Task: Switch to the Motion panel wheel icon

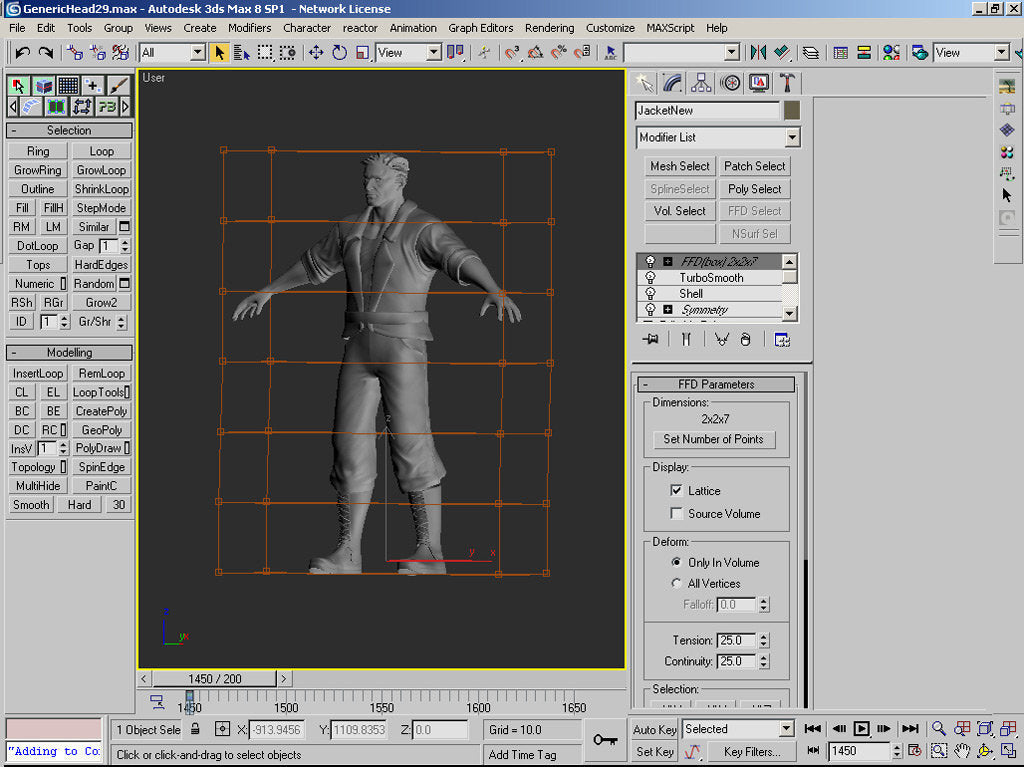Action: coord(730,83)
